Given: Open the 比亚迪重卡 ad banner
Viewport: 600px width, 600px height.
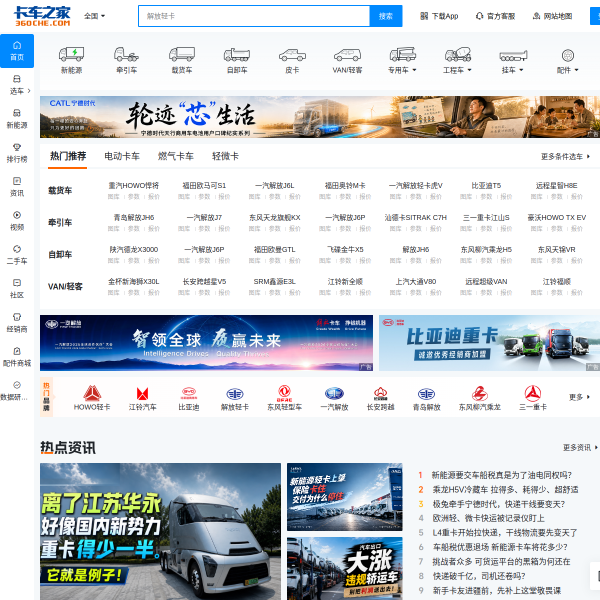Looking at the screenshot, I should [x=489, y=343].
